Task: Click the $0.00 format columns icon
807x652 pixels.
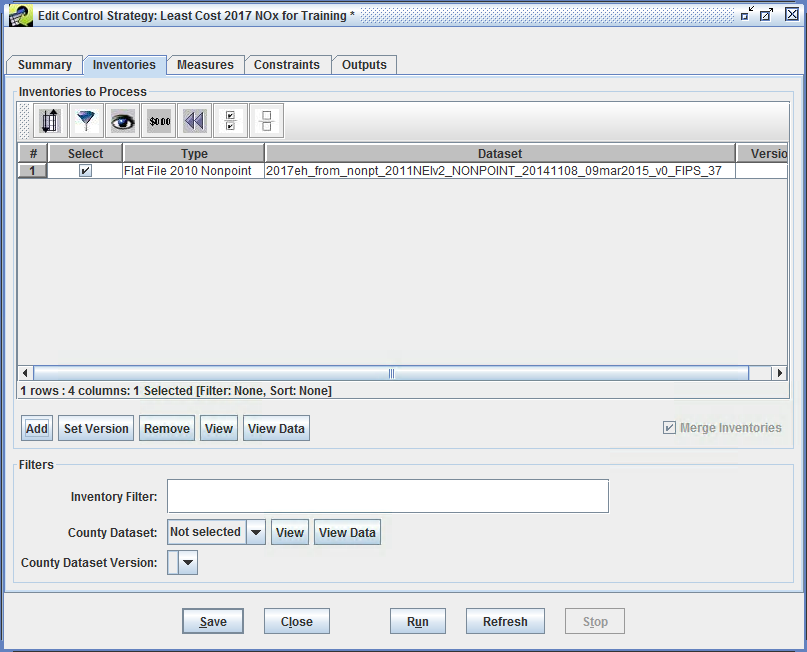Action: (x=158, y=120)
